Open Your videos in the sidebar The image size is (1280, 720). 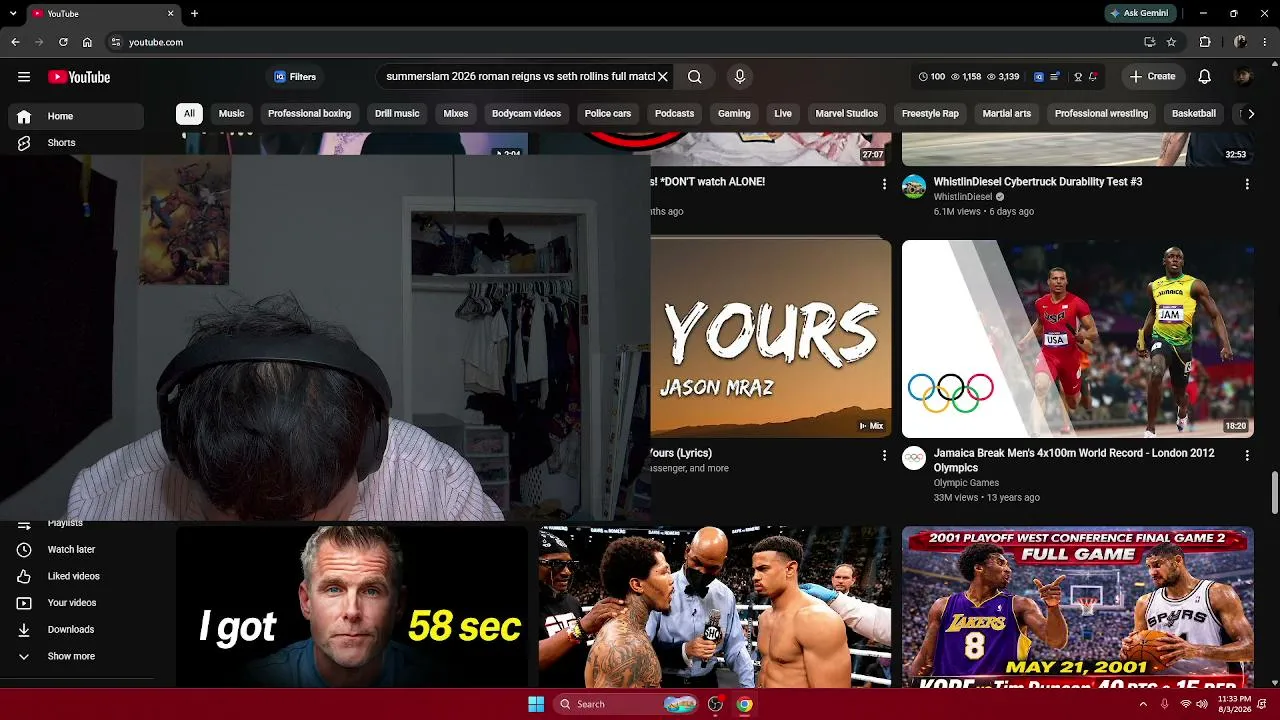pyautogui.click(x=76, y=603)
